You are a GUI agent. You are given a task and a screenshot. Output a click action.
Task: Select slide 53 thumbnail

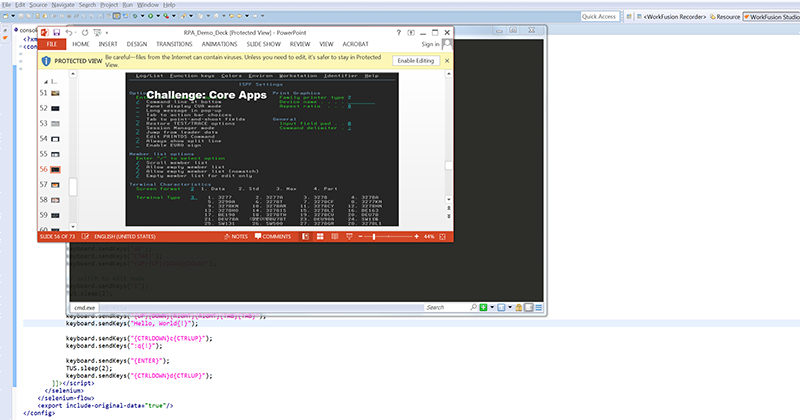tap(55, 123)
